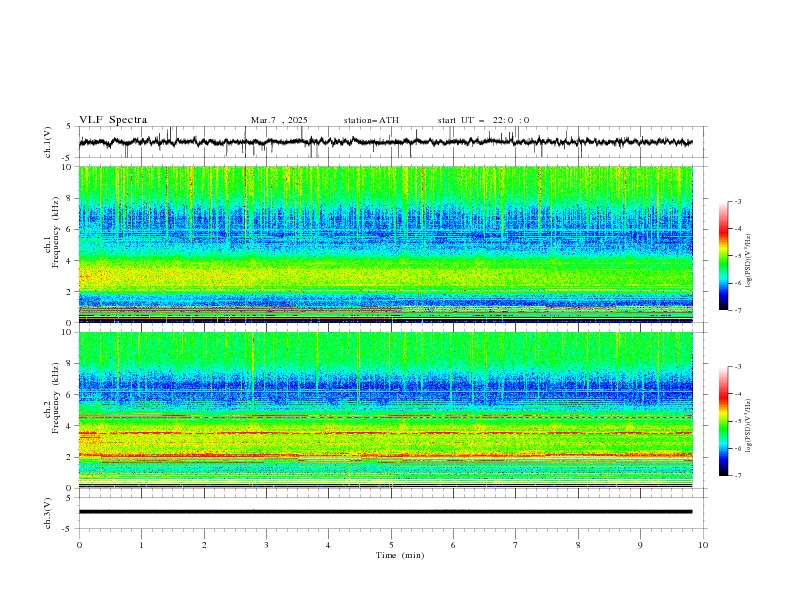Click the 'VLF Spectra' title text
This screenshot has height=612, width=792.
point(113,120)
